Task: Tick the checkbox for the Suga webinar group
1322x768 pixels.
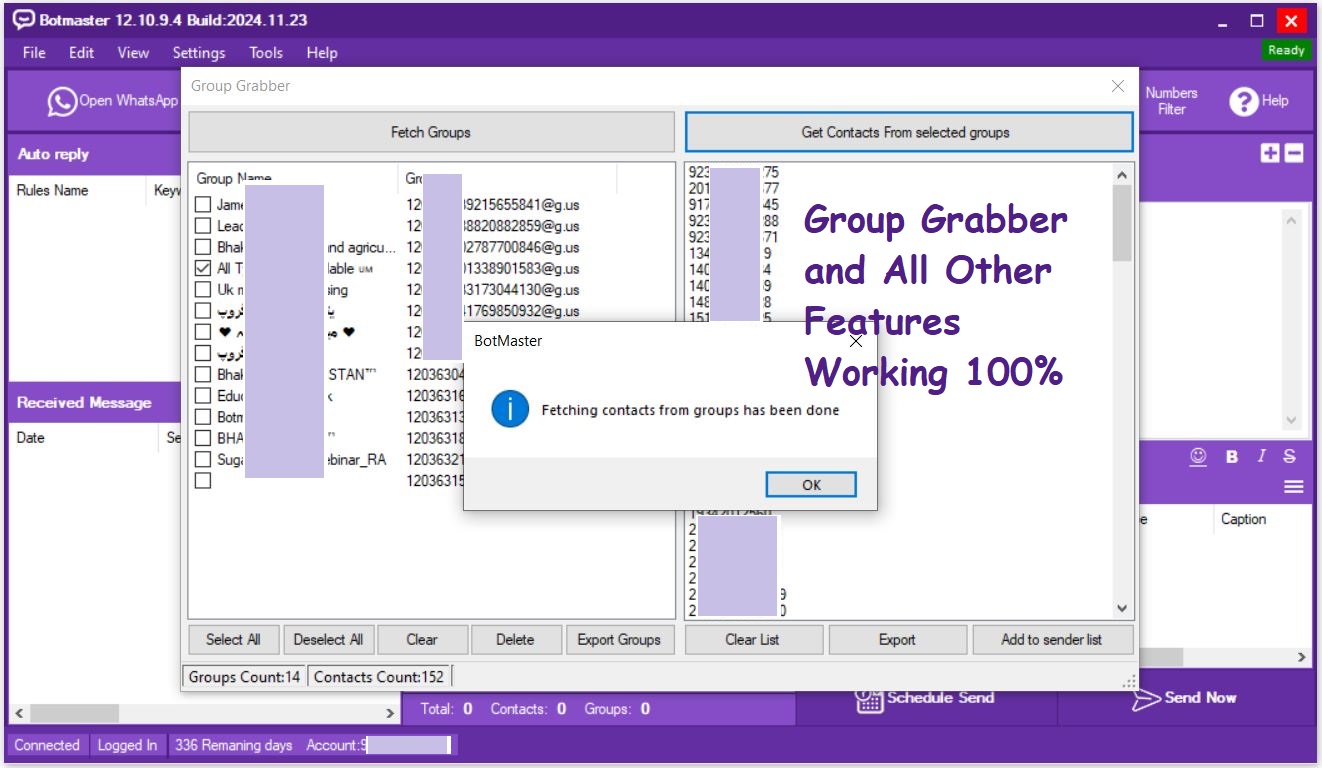Action: coord(203,459)
